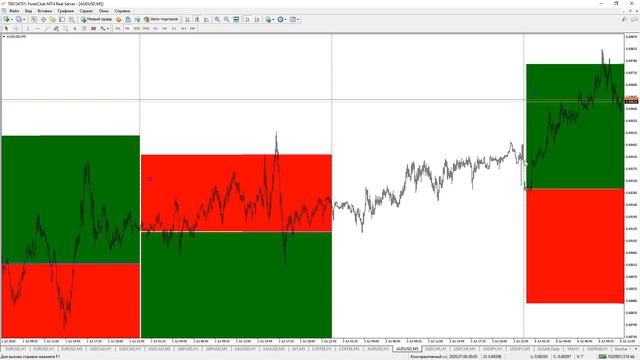Screen dimensions: 640x360
Task: Open the Справка menu
Action: point(122,11)
